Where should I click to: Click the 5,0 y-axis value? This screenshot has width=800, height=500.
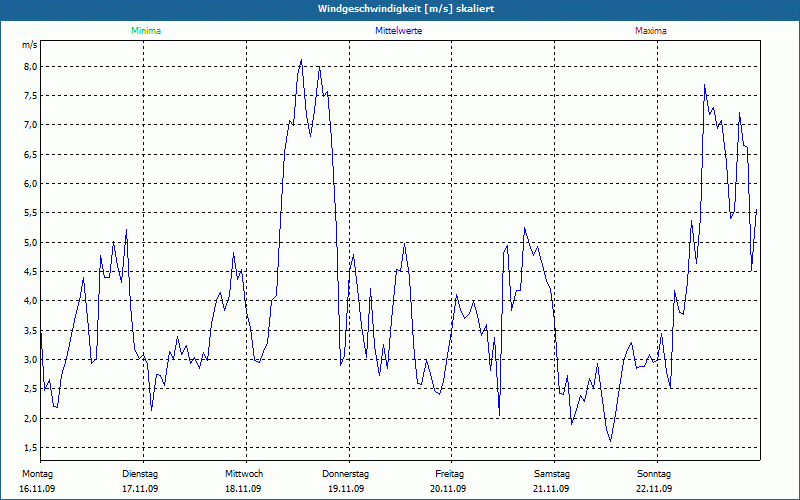[x=30, y=242]
